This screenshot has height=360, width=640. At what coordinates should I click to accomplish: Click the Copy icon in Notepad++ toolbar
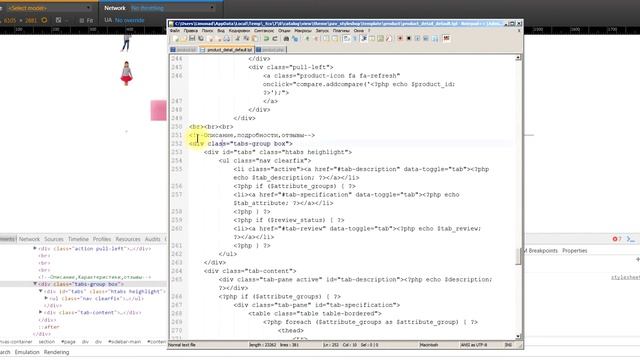pos(246,38)
